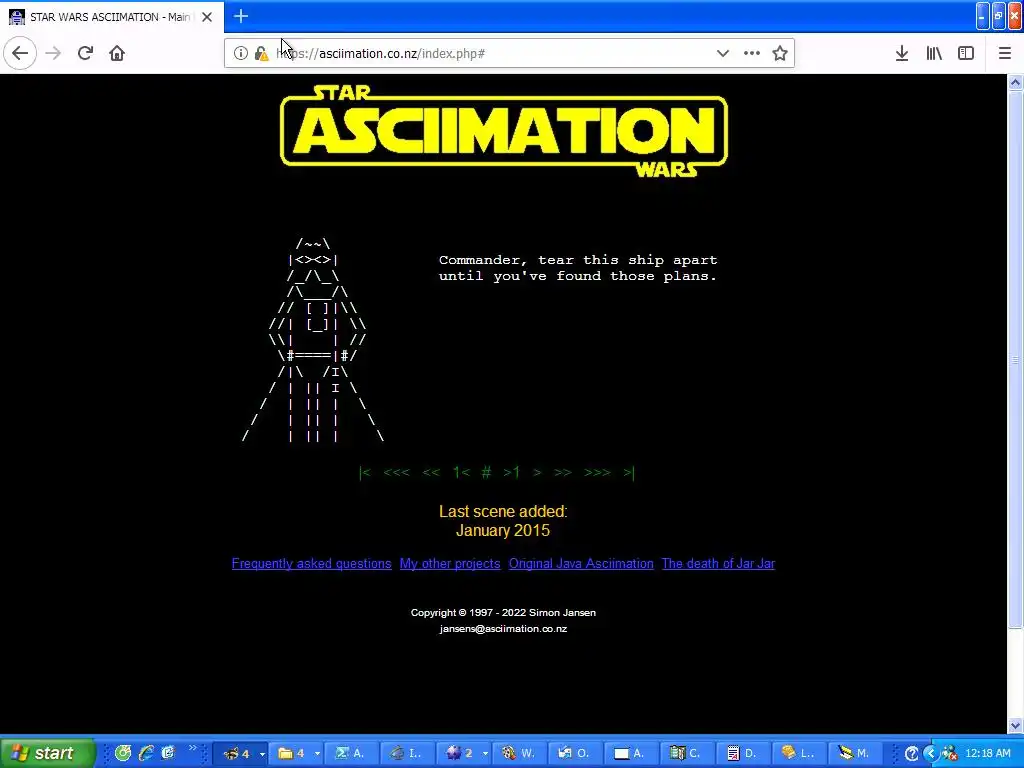
Task: Open a new tab with plus button
Action: click(x=241, y=16)
